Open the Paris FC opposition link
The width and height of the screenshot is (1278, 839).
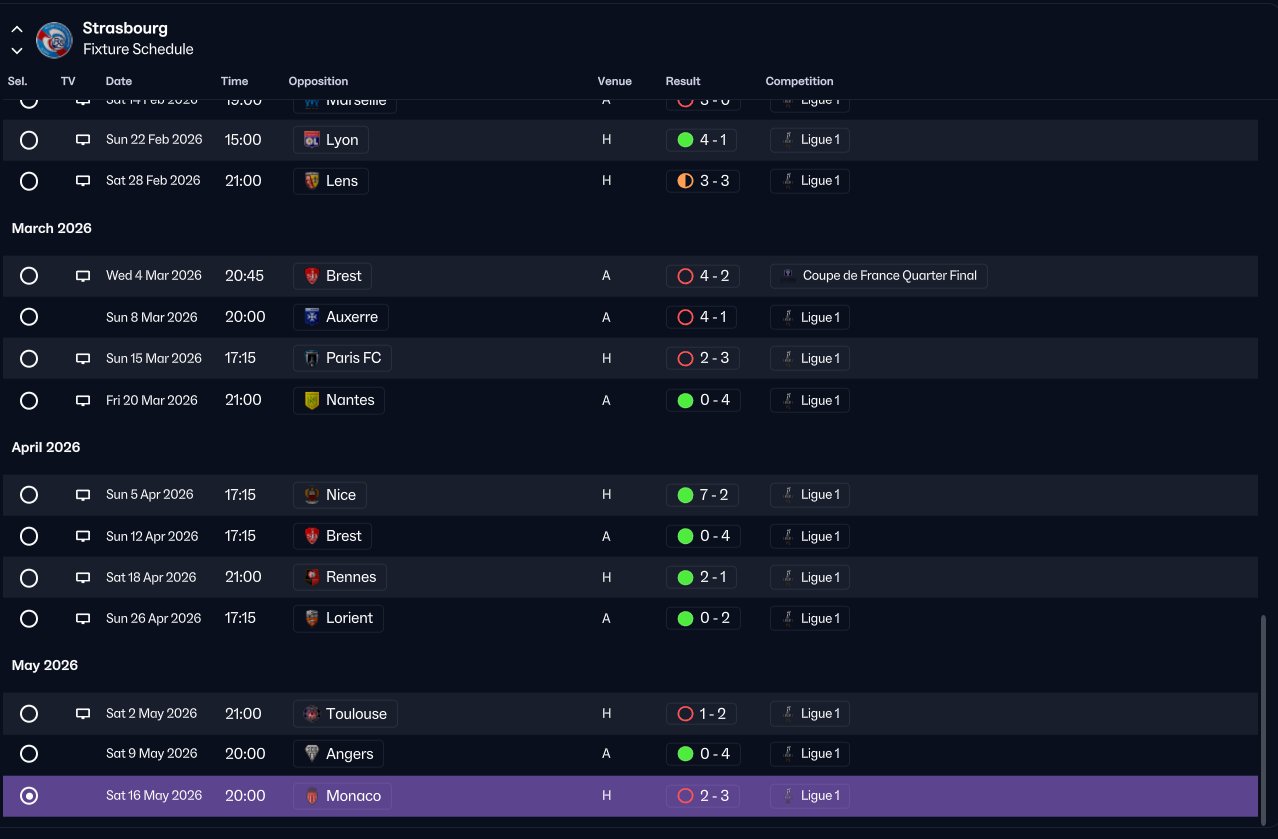pos(342,358)
